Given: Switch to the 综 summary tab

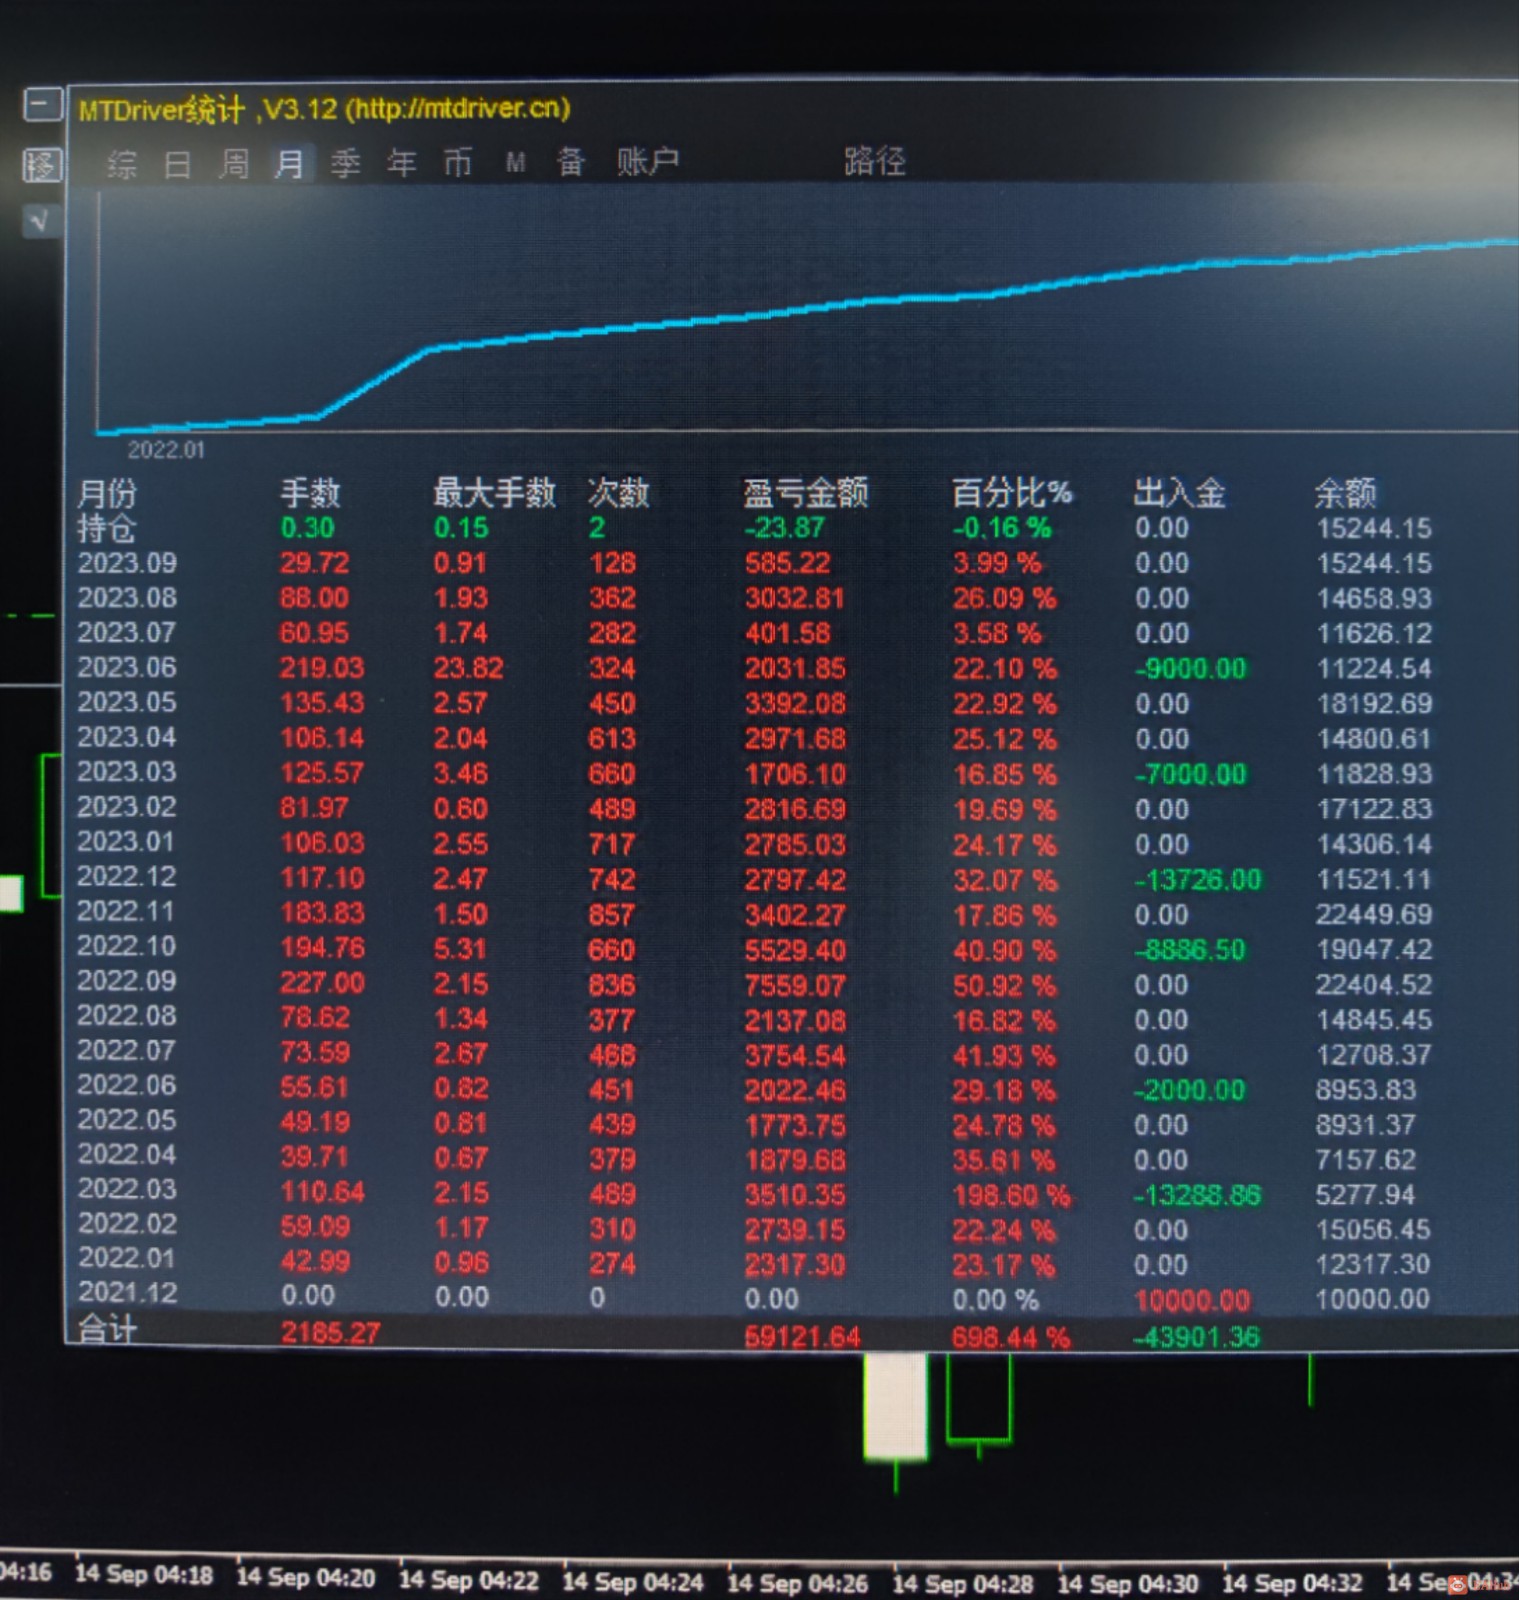Looking at the screenshot, I should (x=121, y=163).
